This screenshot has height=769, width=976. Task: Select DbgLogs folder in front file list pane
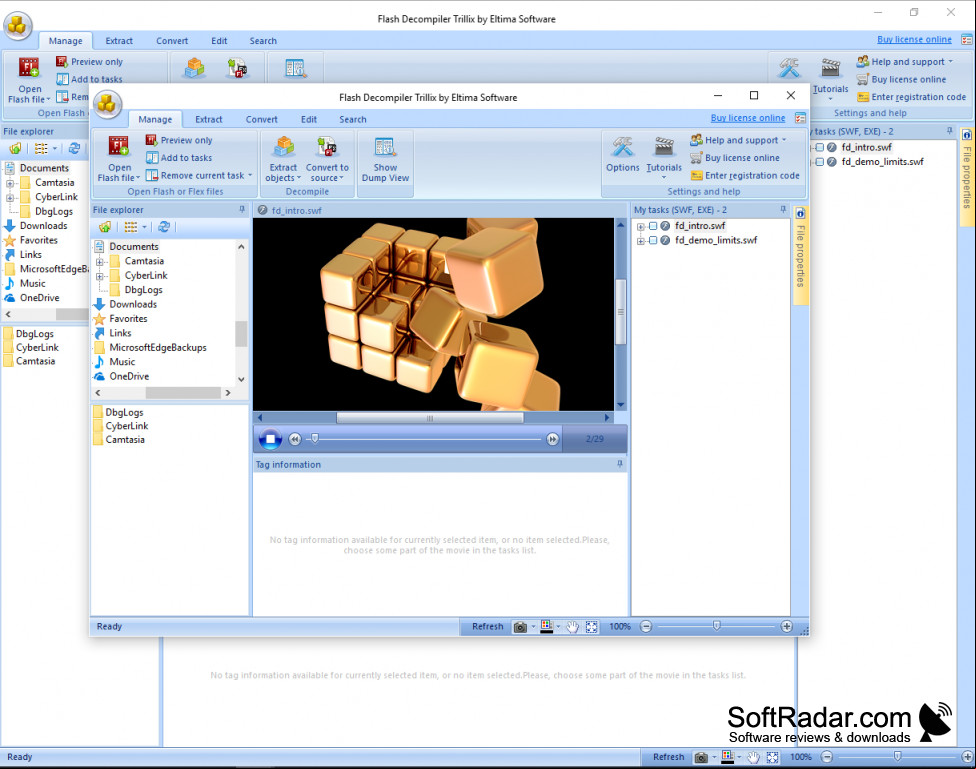pos(124,412)
